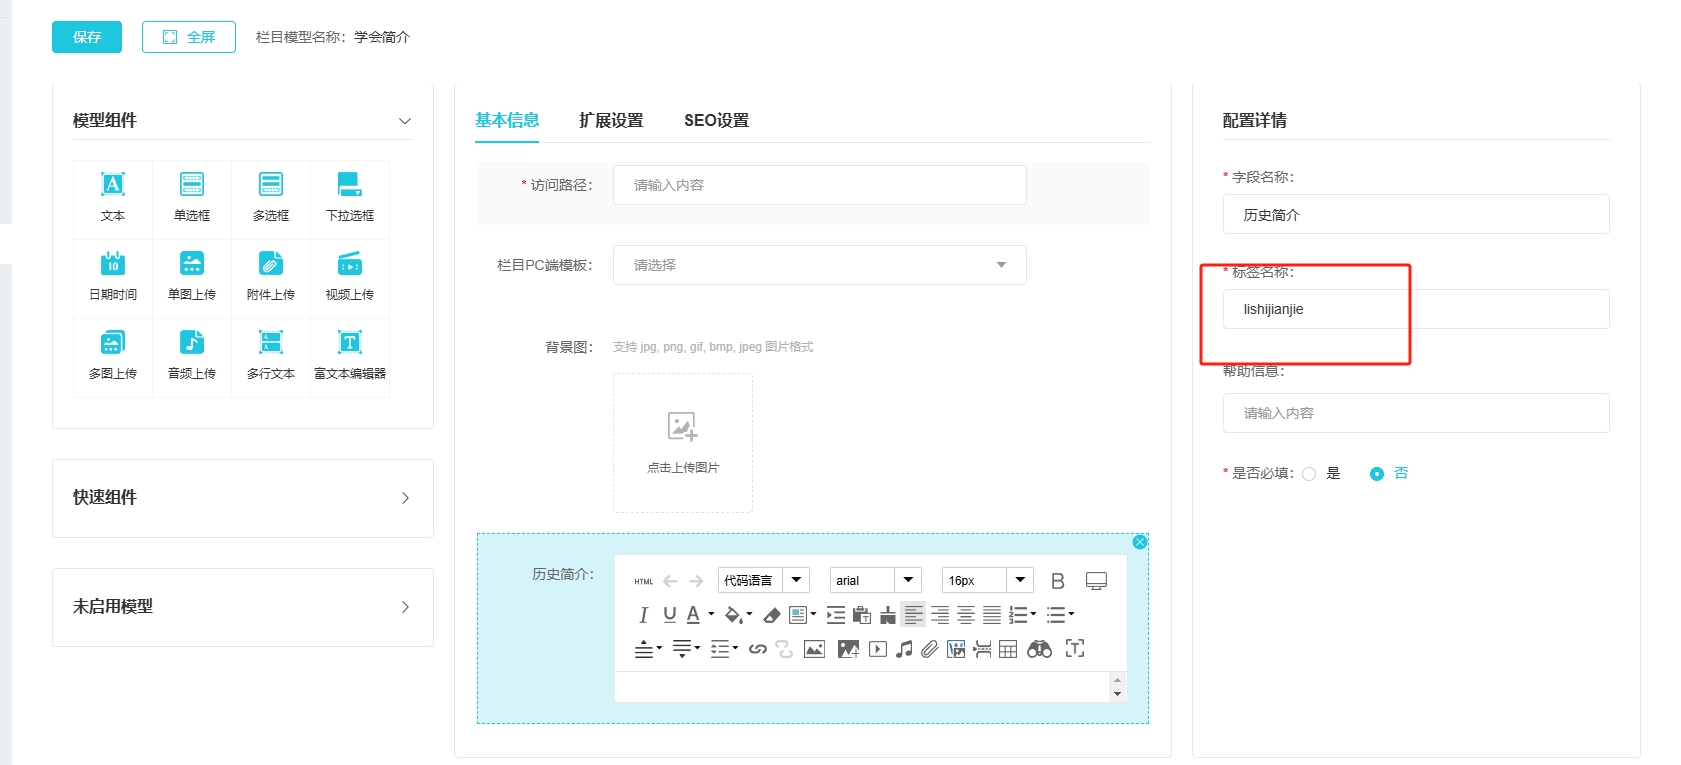Toggle italic formatting in the editor
The width and height of the screenshot is (1681, 765).
(x=644, y=615)
